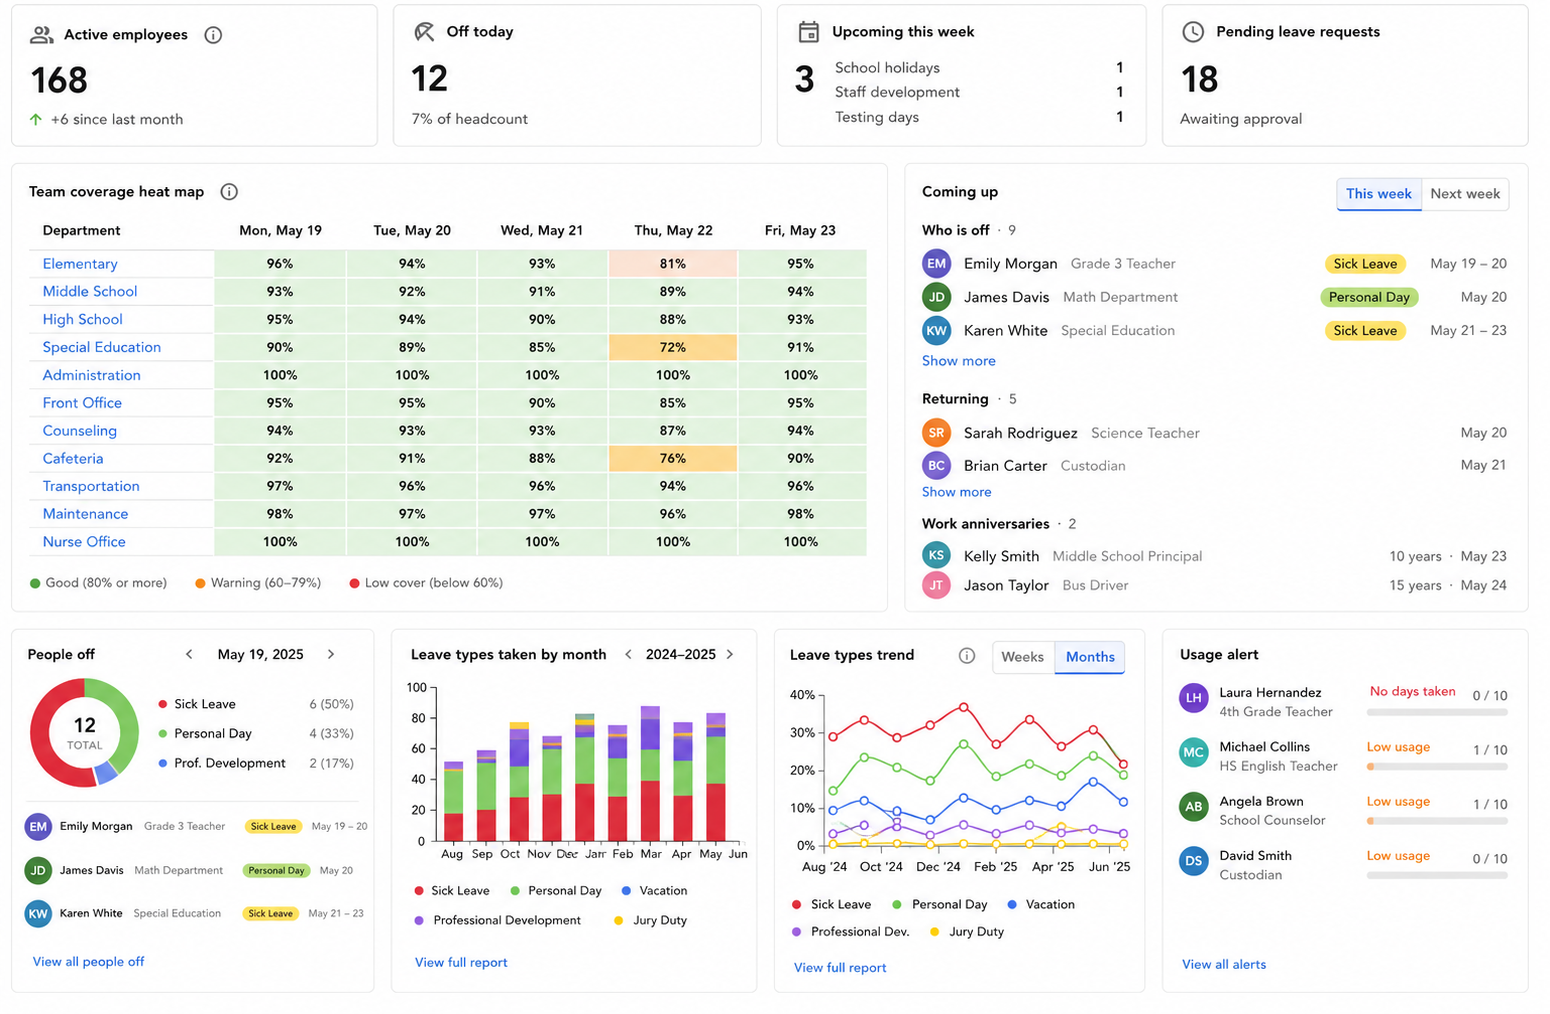Click Brian Carter's BC avatar
Image resolution: width=1550 pixels, height=1014 pixels.
pos(936,466)
